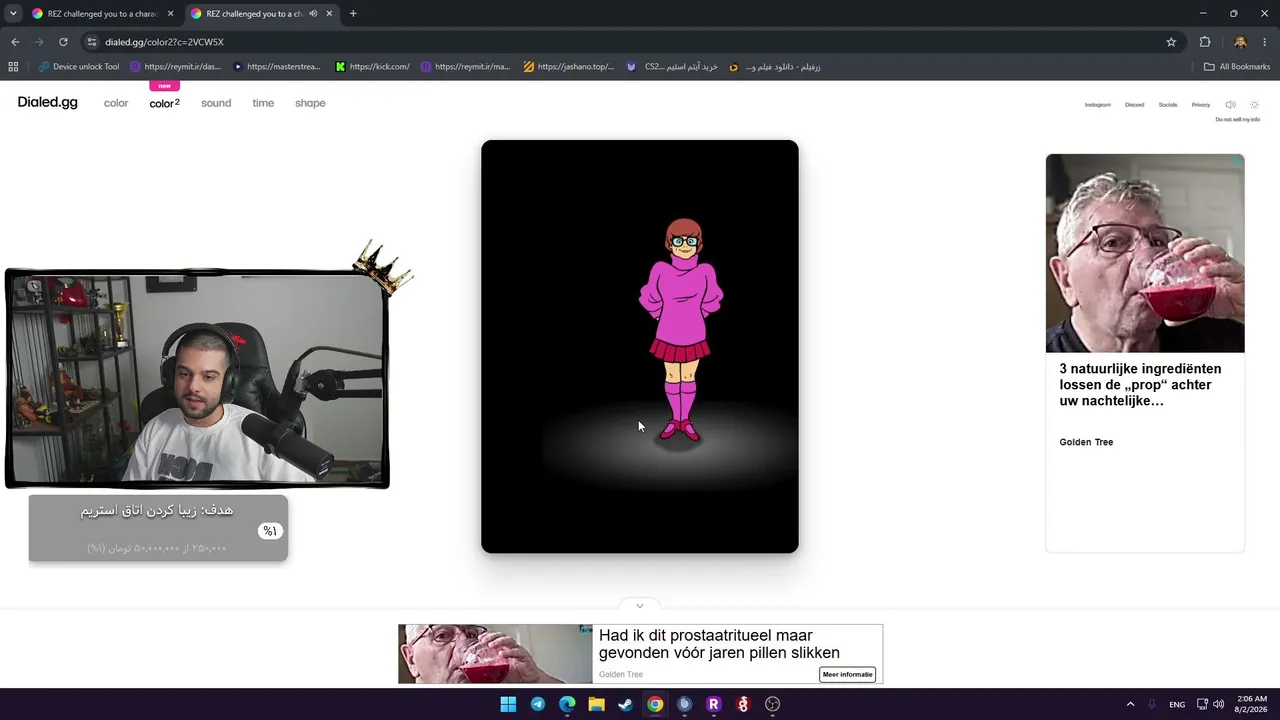
Task: Open the 'Device unlock Tool' bookmark
Action: click(79, 67)
